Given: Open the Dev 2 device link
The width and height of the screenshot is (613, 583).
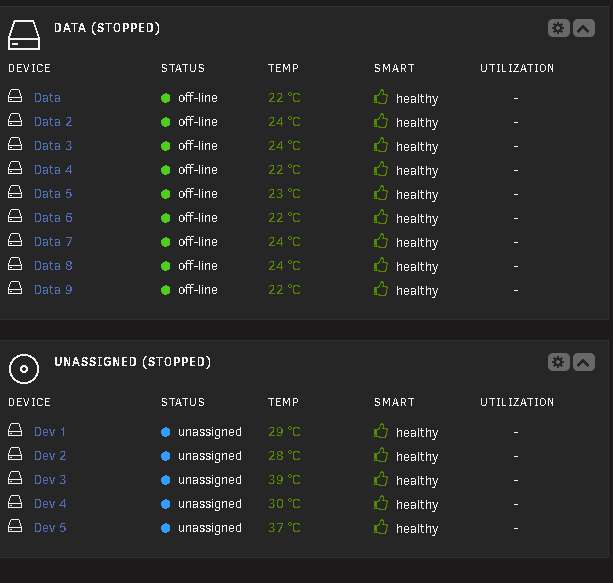Looking at the screenshot, I should coord(50,456).
